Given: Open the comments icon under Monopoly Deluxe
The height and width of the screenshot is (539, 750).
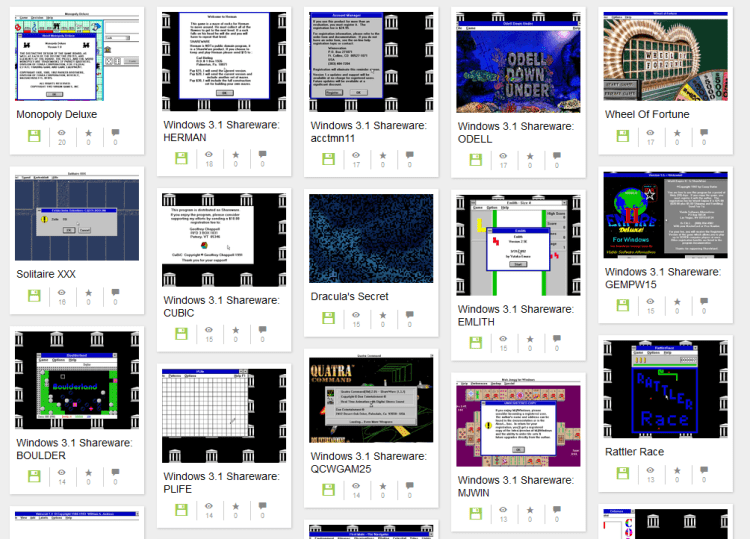Looking at the screenshot, I should pyautogui.click(x=115, y=132).
